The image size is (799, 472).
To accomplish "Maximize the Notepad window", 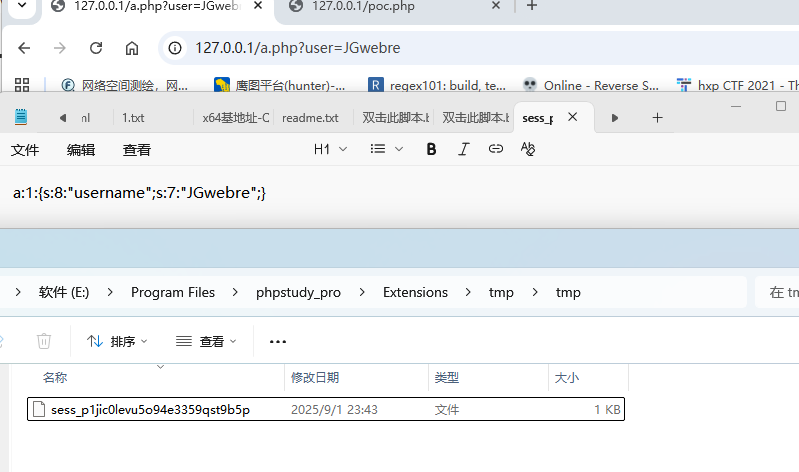I will tap(781, 106).
